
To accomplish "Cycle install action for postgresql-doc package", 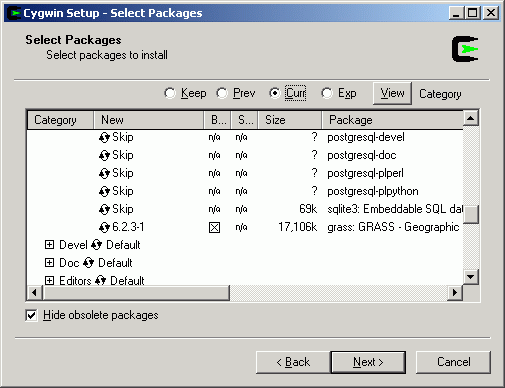I will pos(104,155).
